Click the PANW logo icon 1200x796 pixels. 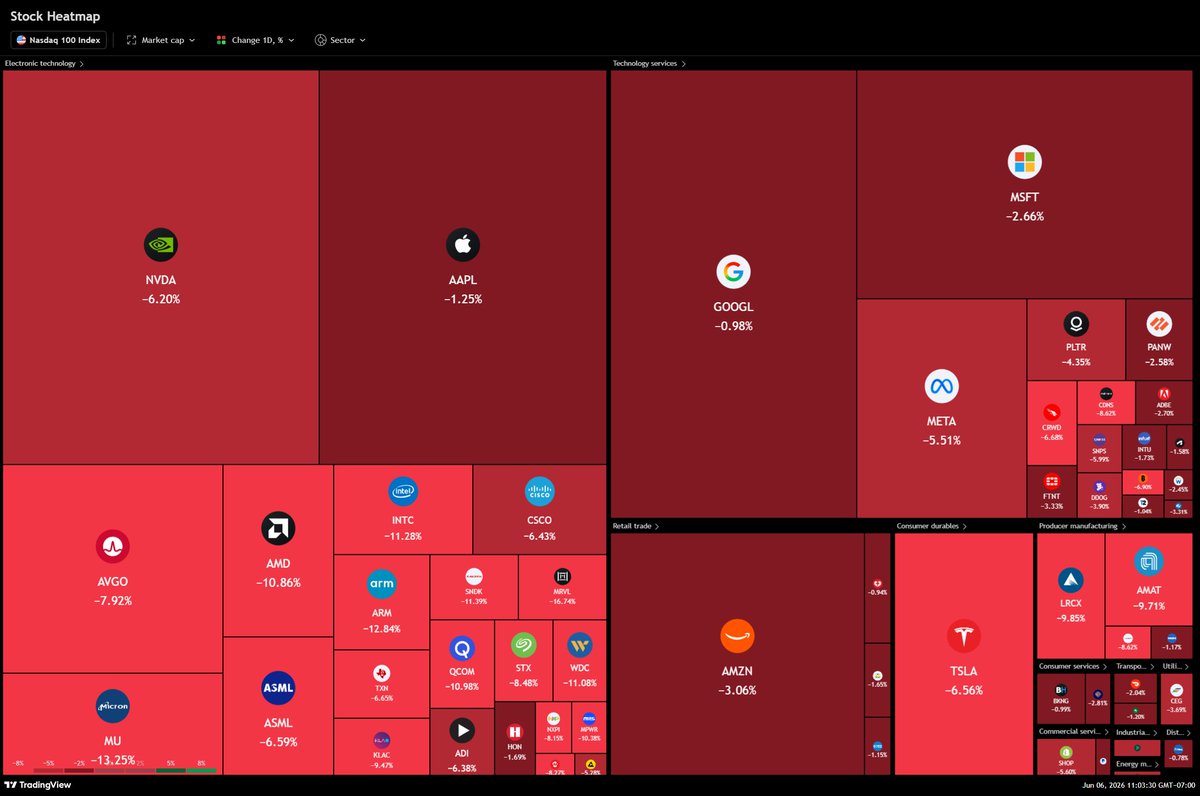[x=1158, y=324]
